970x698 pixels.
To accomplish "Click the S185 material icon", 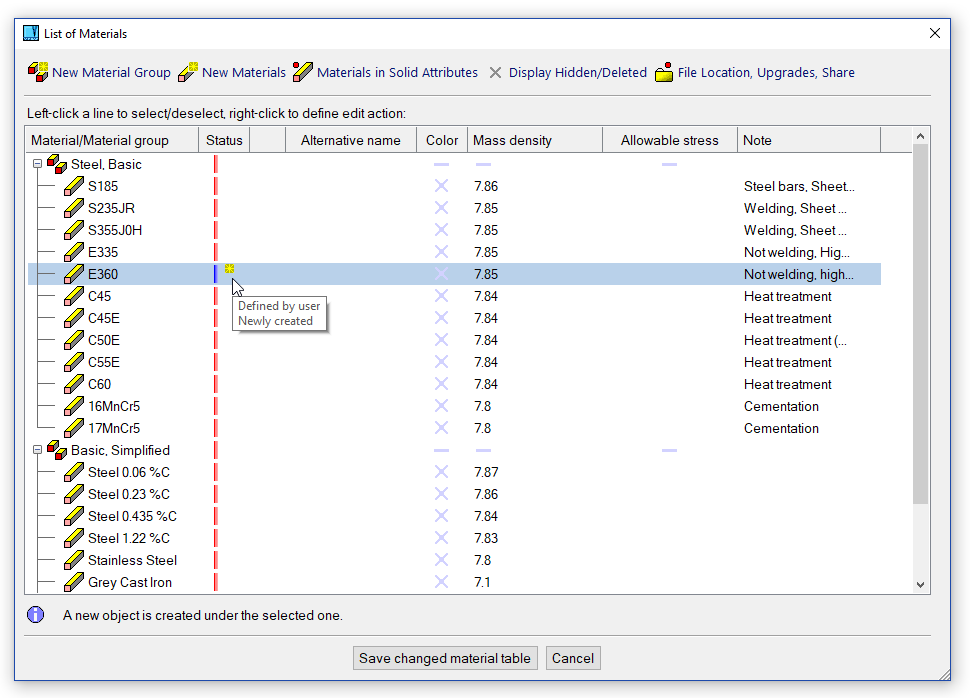I will (x=74, y=186).
